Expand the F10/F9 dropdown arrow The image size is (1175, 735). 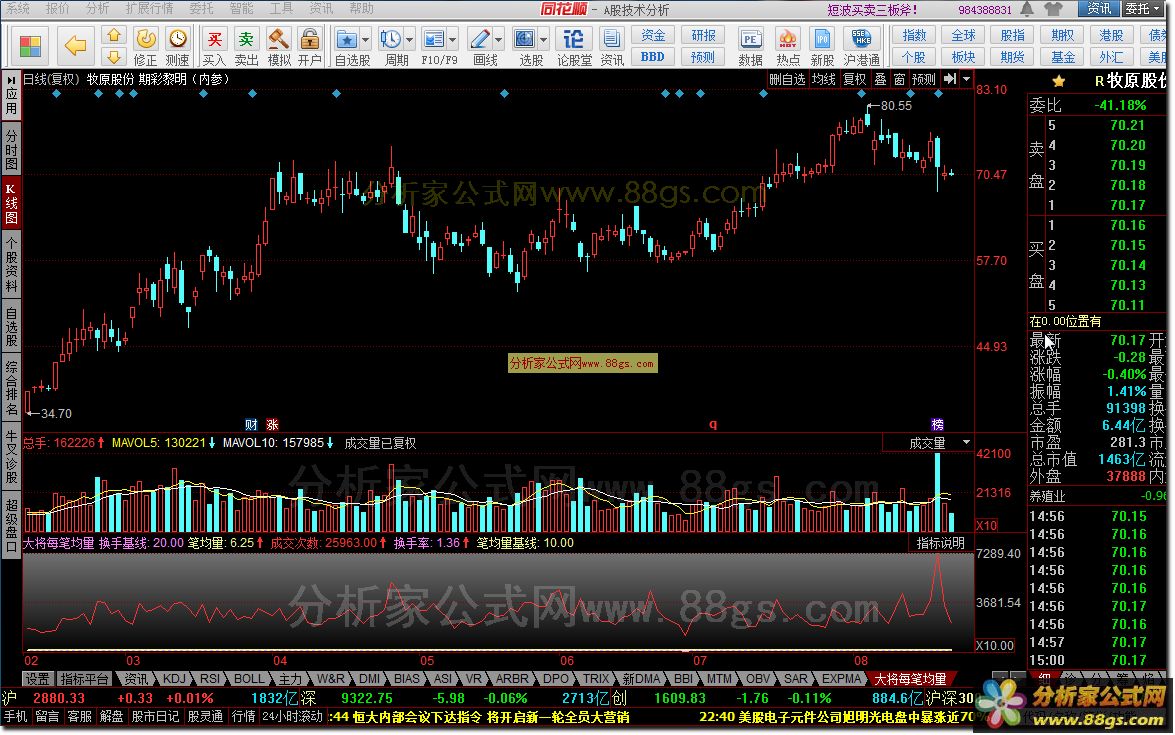tap(453, 39)
